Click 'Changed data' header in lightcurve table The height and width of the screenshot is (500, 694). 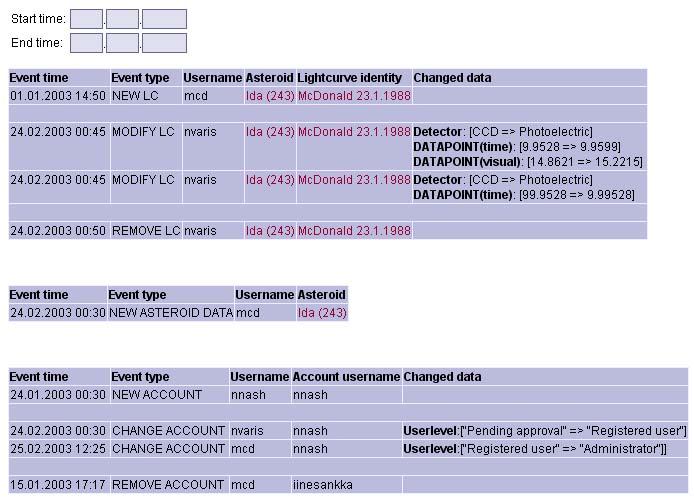click(452, 78)
